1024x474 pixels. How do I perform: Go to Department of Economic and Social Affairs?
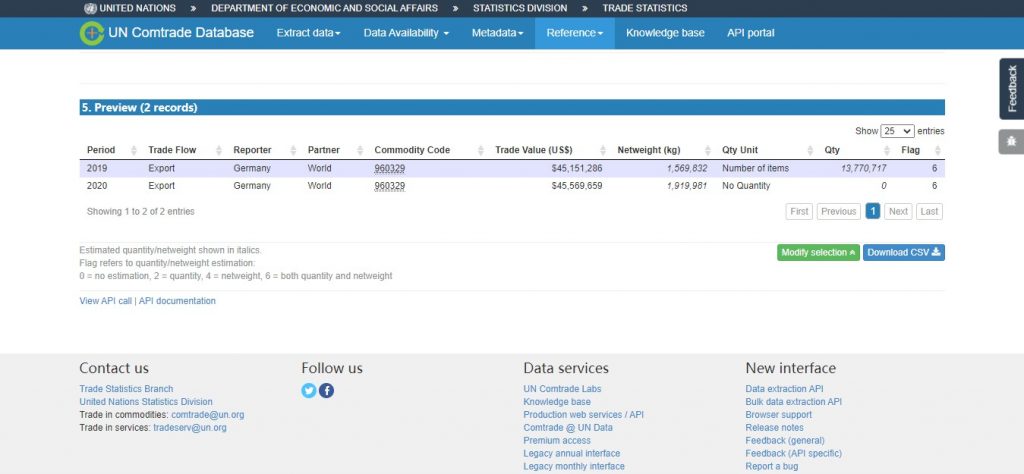[x=325, y=8]
